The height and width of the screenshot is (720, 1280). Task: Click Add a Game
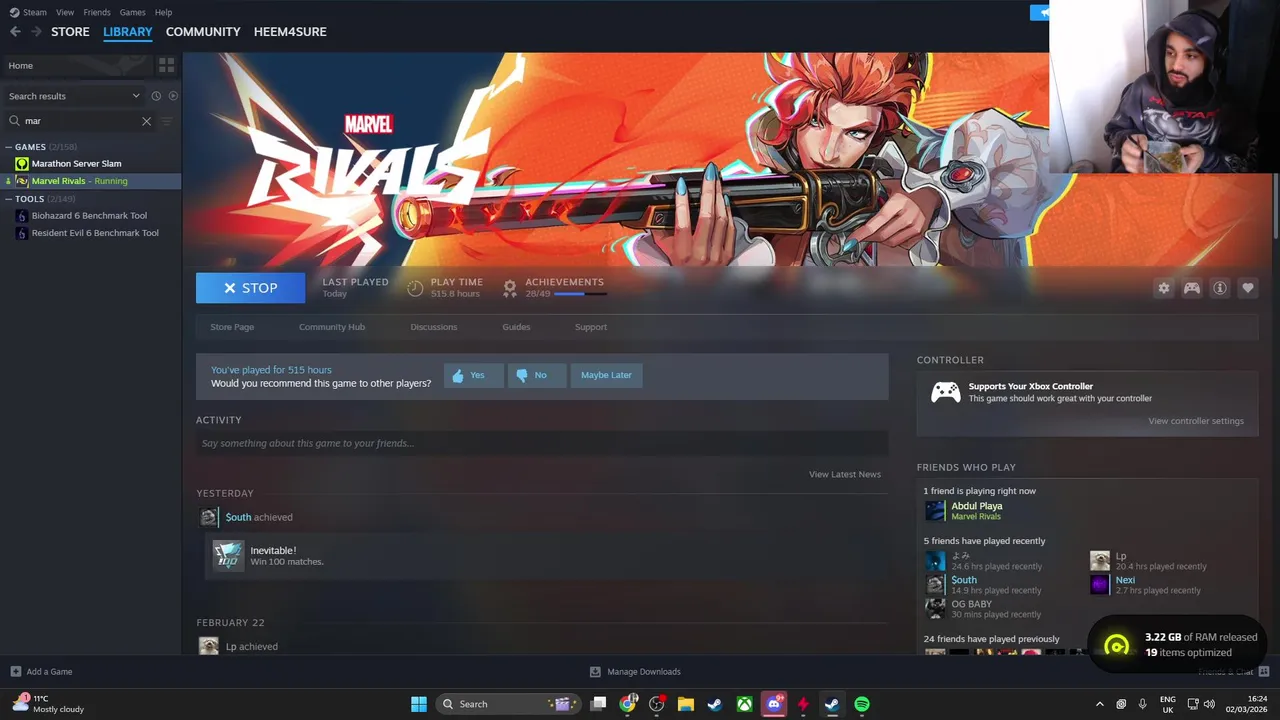click(41, 672)
